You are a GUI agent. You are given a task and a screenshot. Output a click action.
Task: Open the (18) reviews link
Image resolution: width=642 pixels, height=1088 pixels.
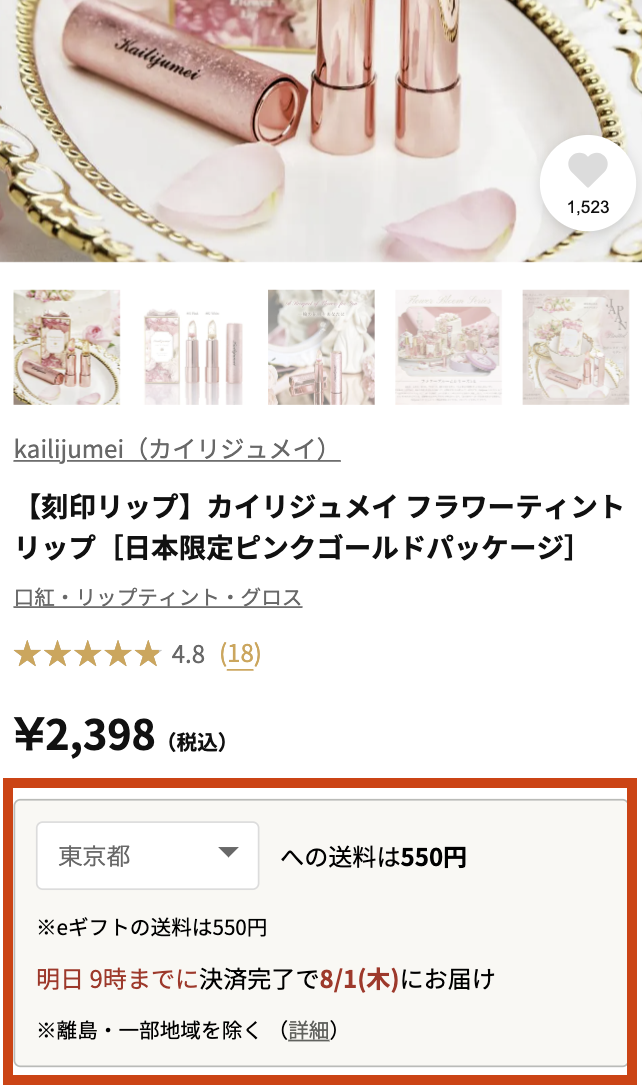240,654
